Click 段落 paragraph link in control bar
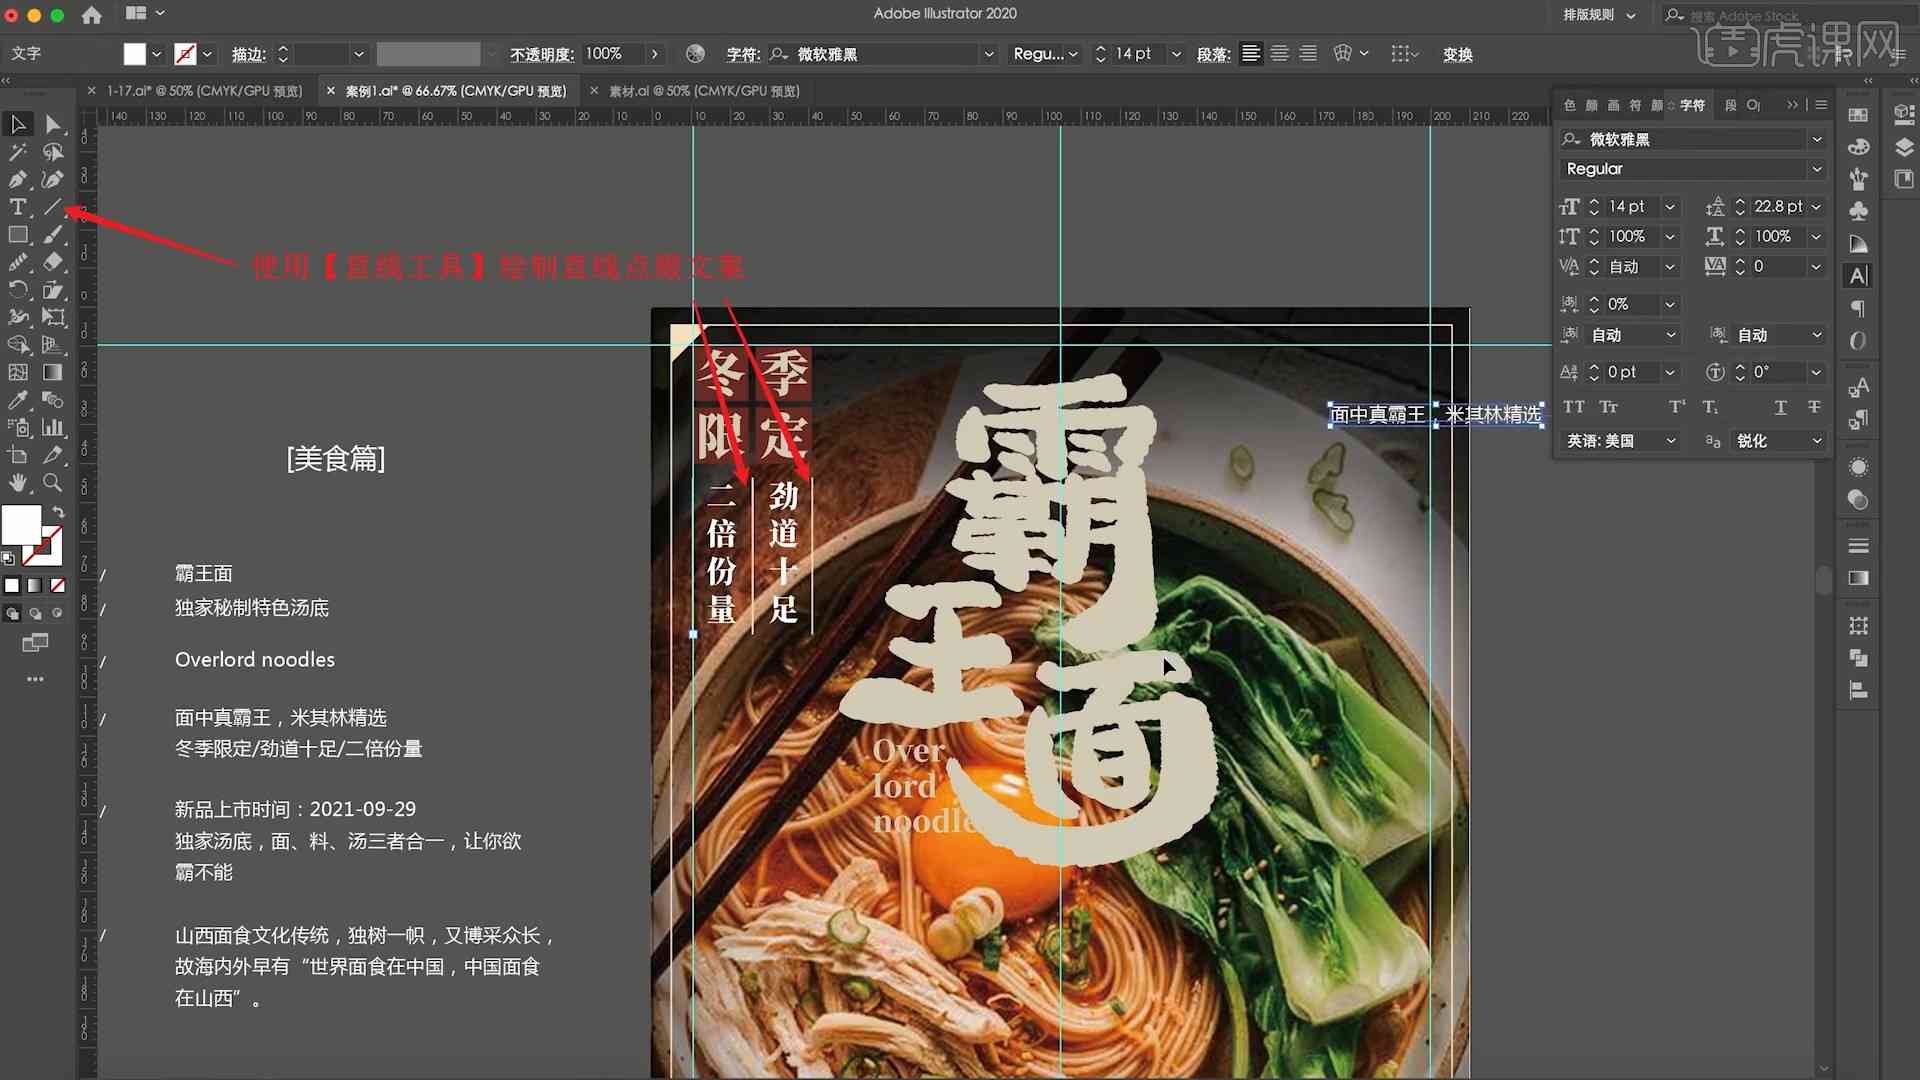 [1213, 54]
